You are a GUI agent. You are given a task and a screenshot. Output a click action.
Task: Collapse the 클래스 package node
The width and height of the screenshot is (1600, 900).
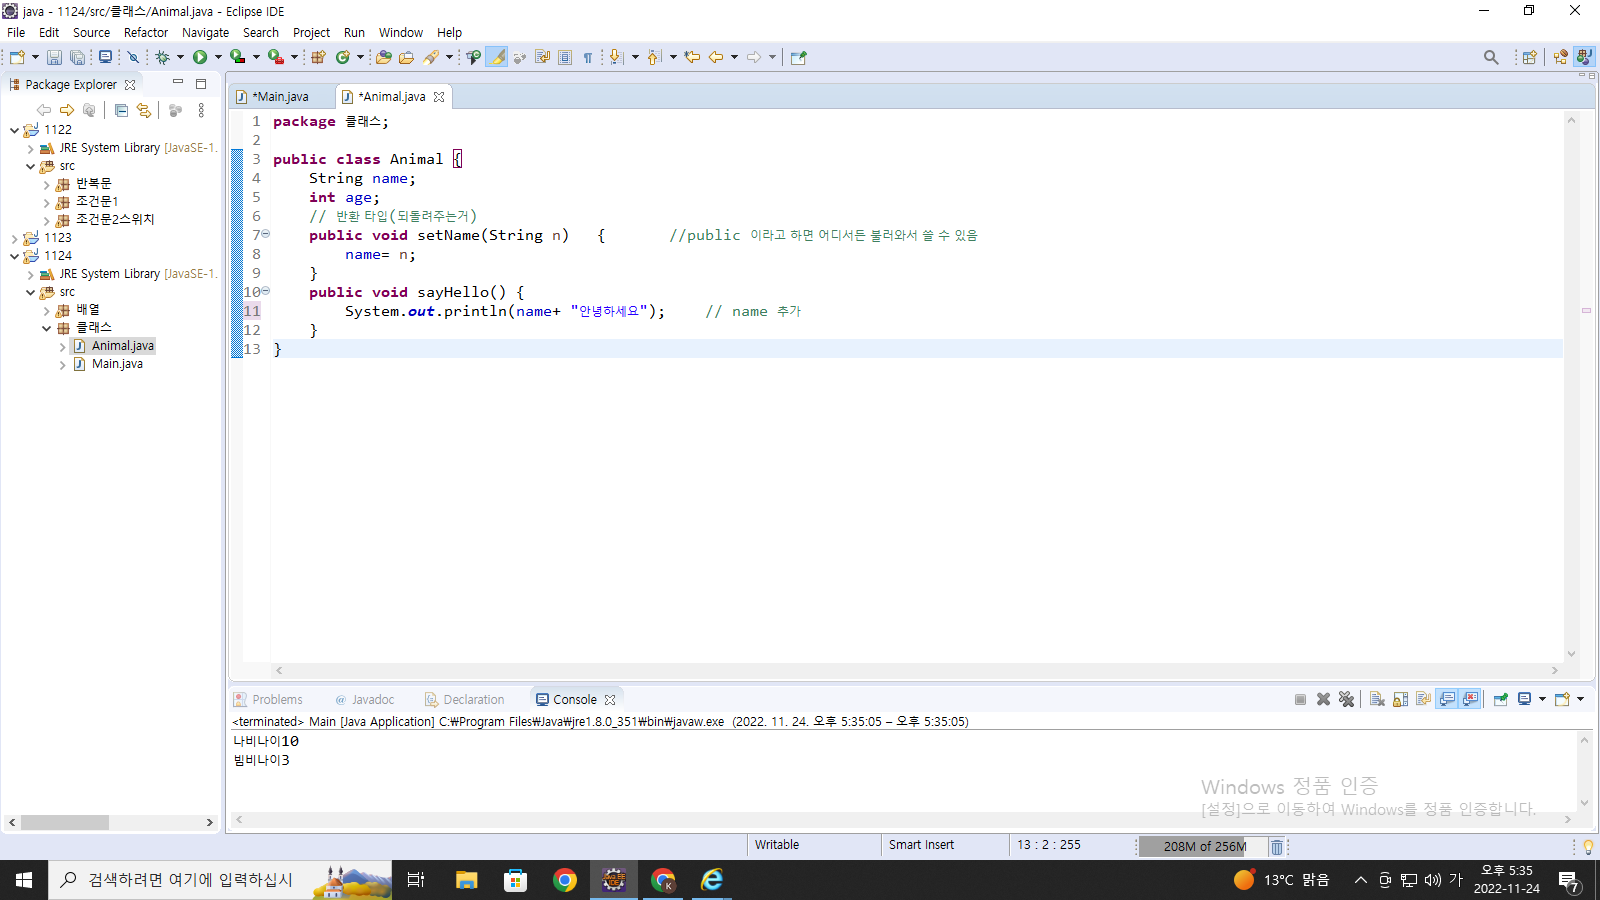46,328
